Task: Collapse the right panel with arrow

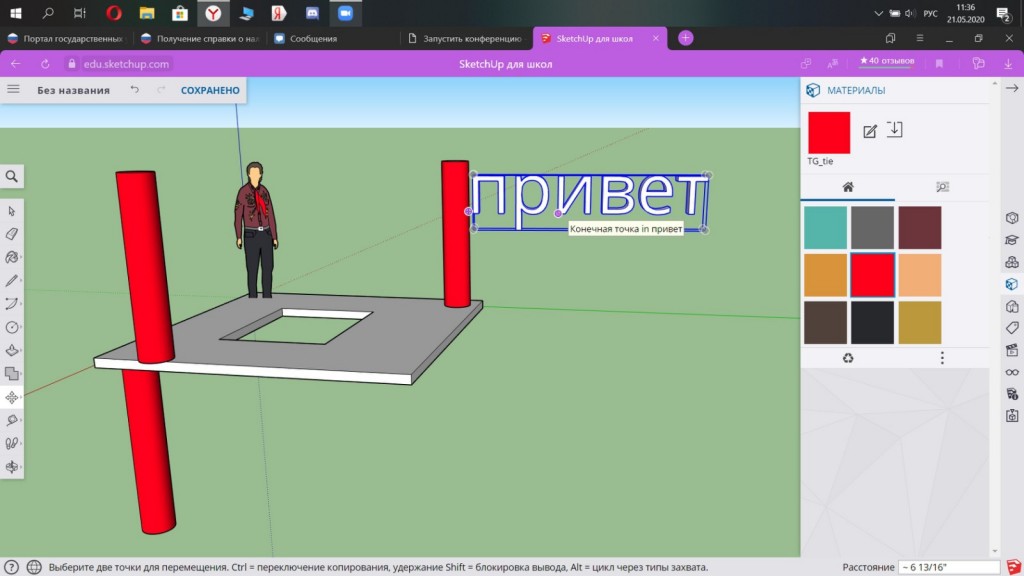Action: pos(1011,89)
